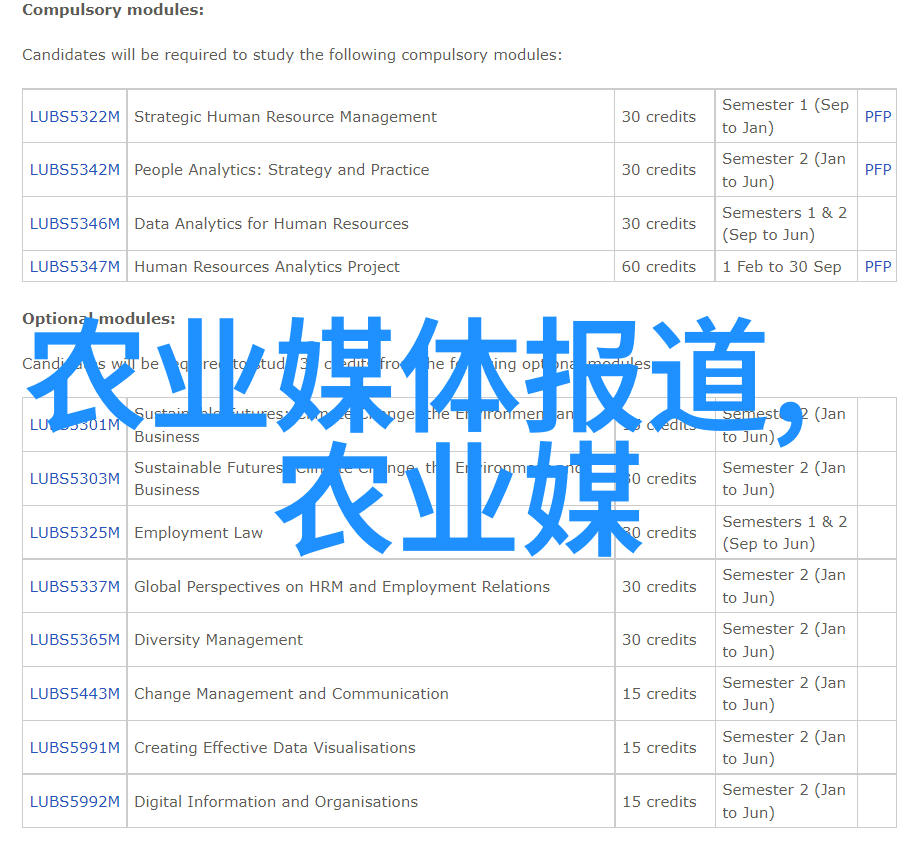The height and width of the screenshot is (845, 916).
Task: Open the LUBS5365M module link
Action: pyautogui.click(x=75, y=639)
